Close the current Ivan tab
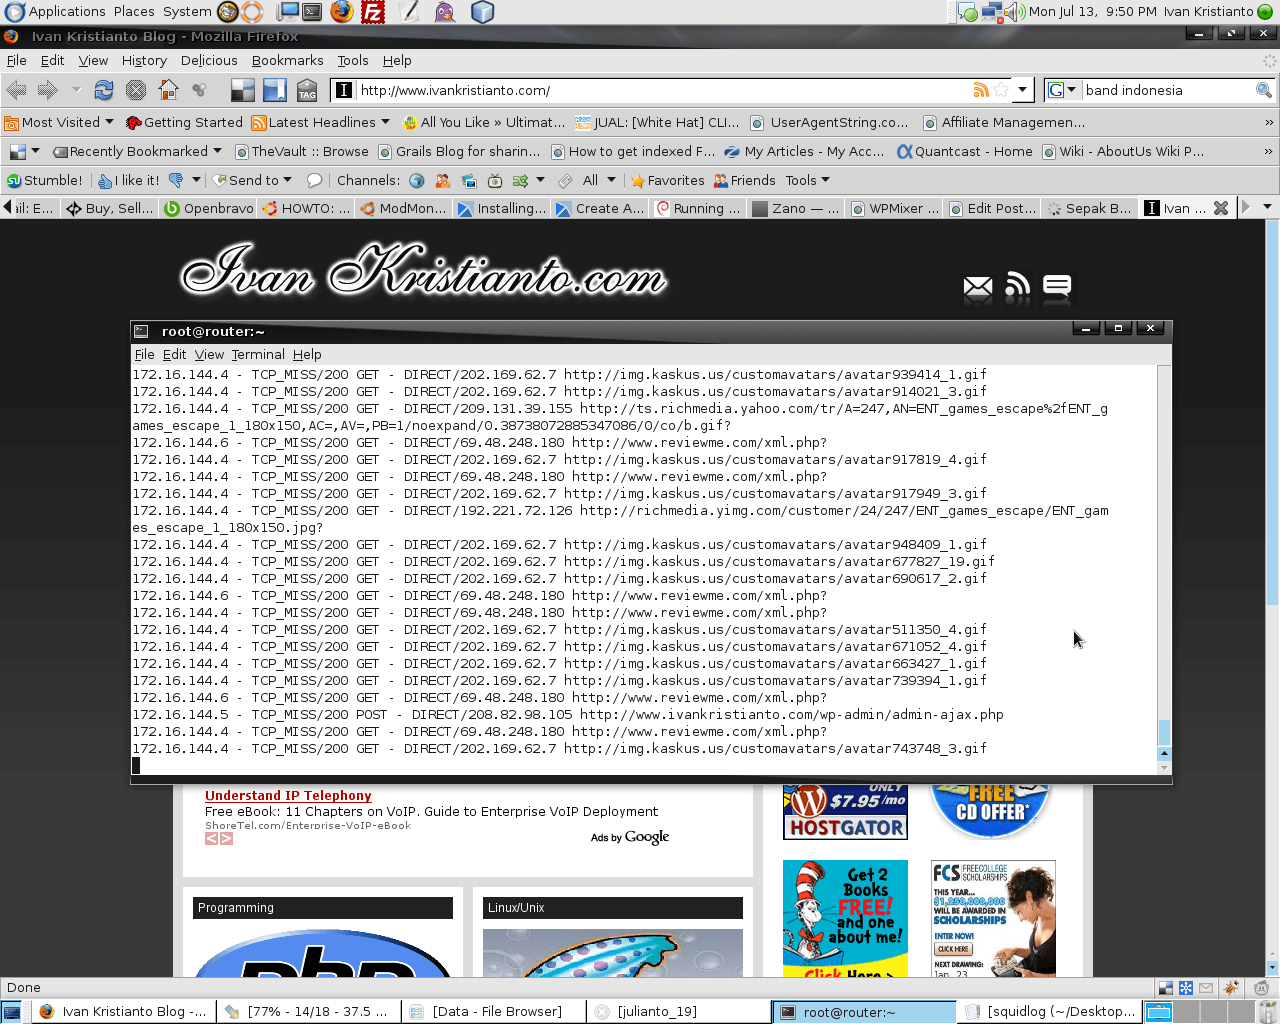 coord(1221,208)
